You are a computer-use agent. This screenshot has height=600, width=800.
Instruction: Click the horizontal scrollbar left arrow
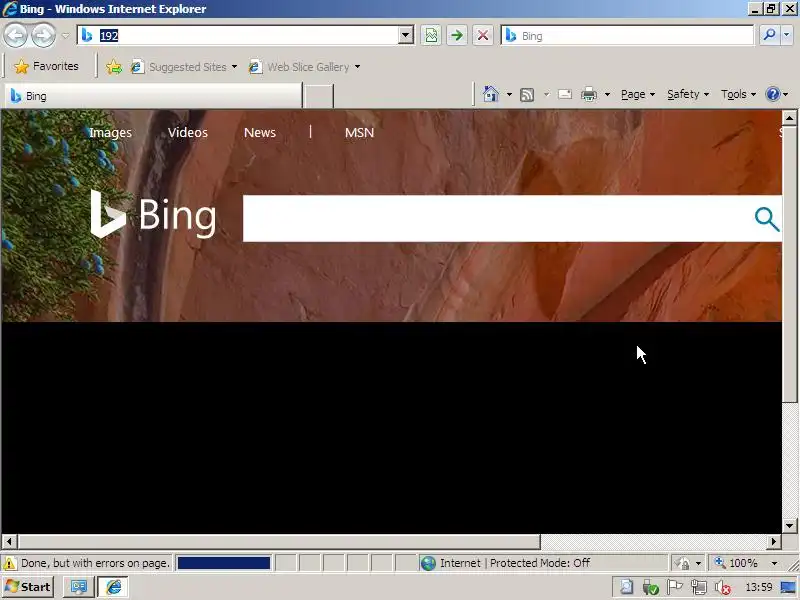[x=9, y=541]
